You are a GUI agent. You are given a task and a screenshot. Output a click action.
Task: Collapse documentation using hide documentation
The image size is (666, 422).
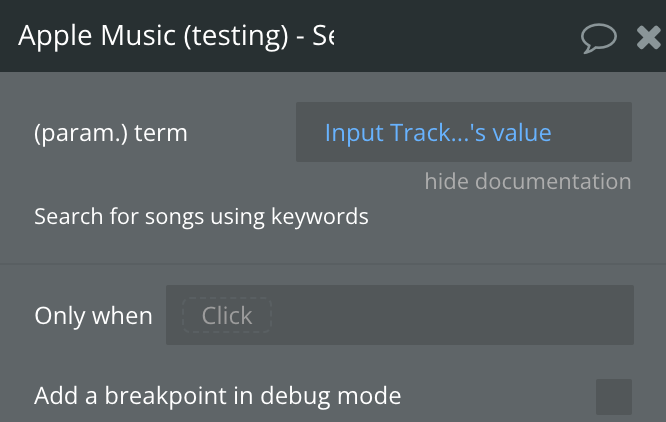[528, 182]
